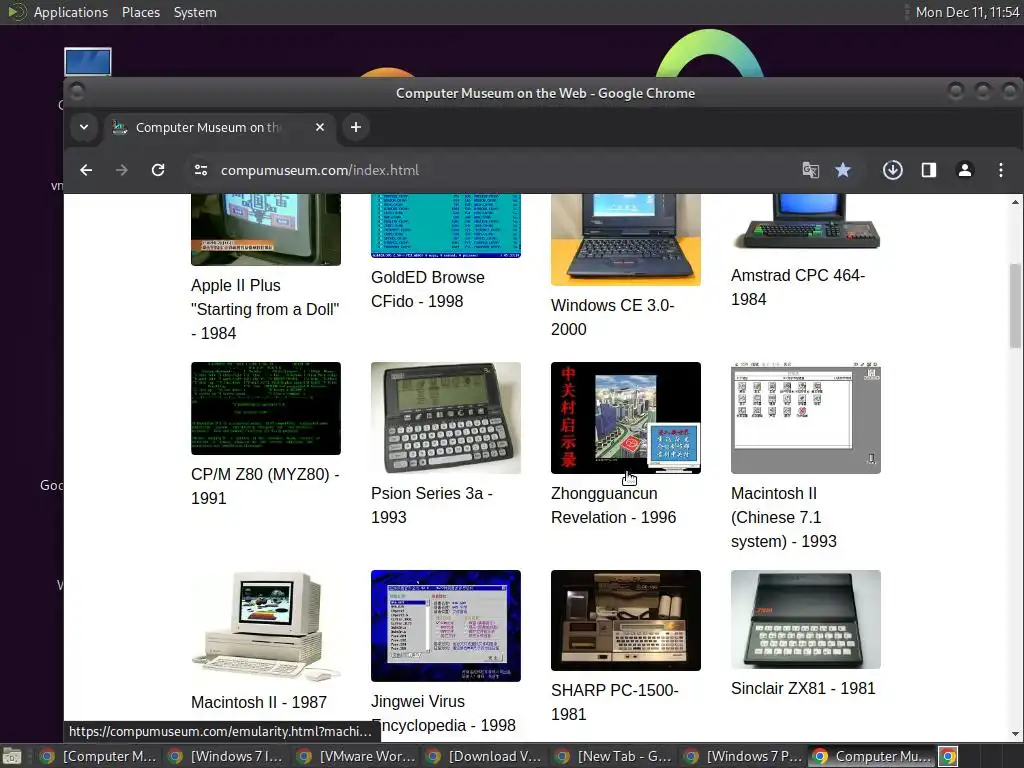Toggle the Chrome side panel icon

929,170
